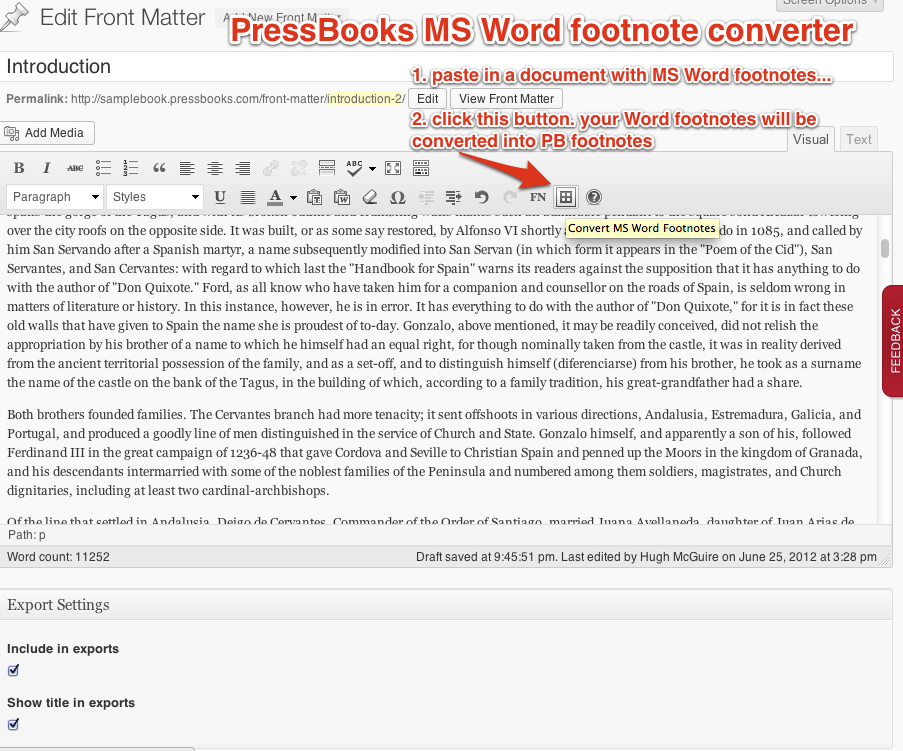Switch to the Text editor tab
Viewport: 903px width, 751px height.
coord(859,140)
